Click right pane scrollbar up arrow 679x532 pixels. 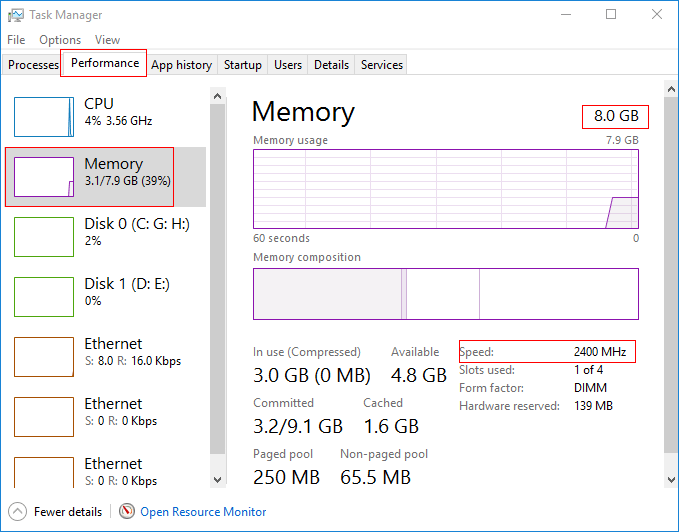671,89
